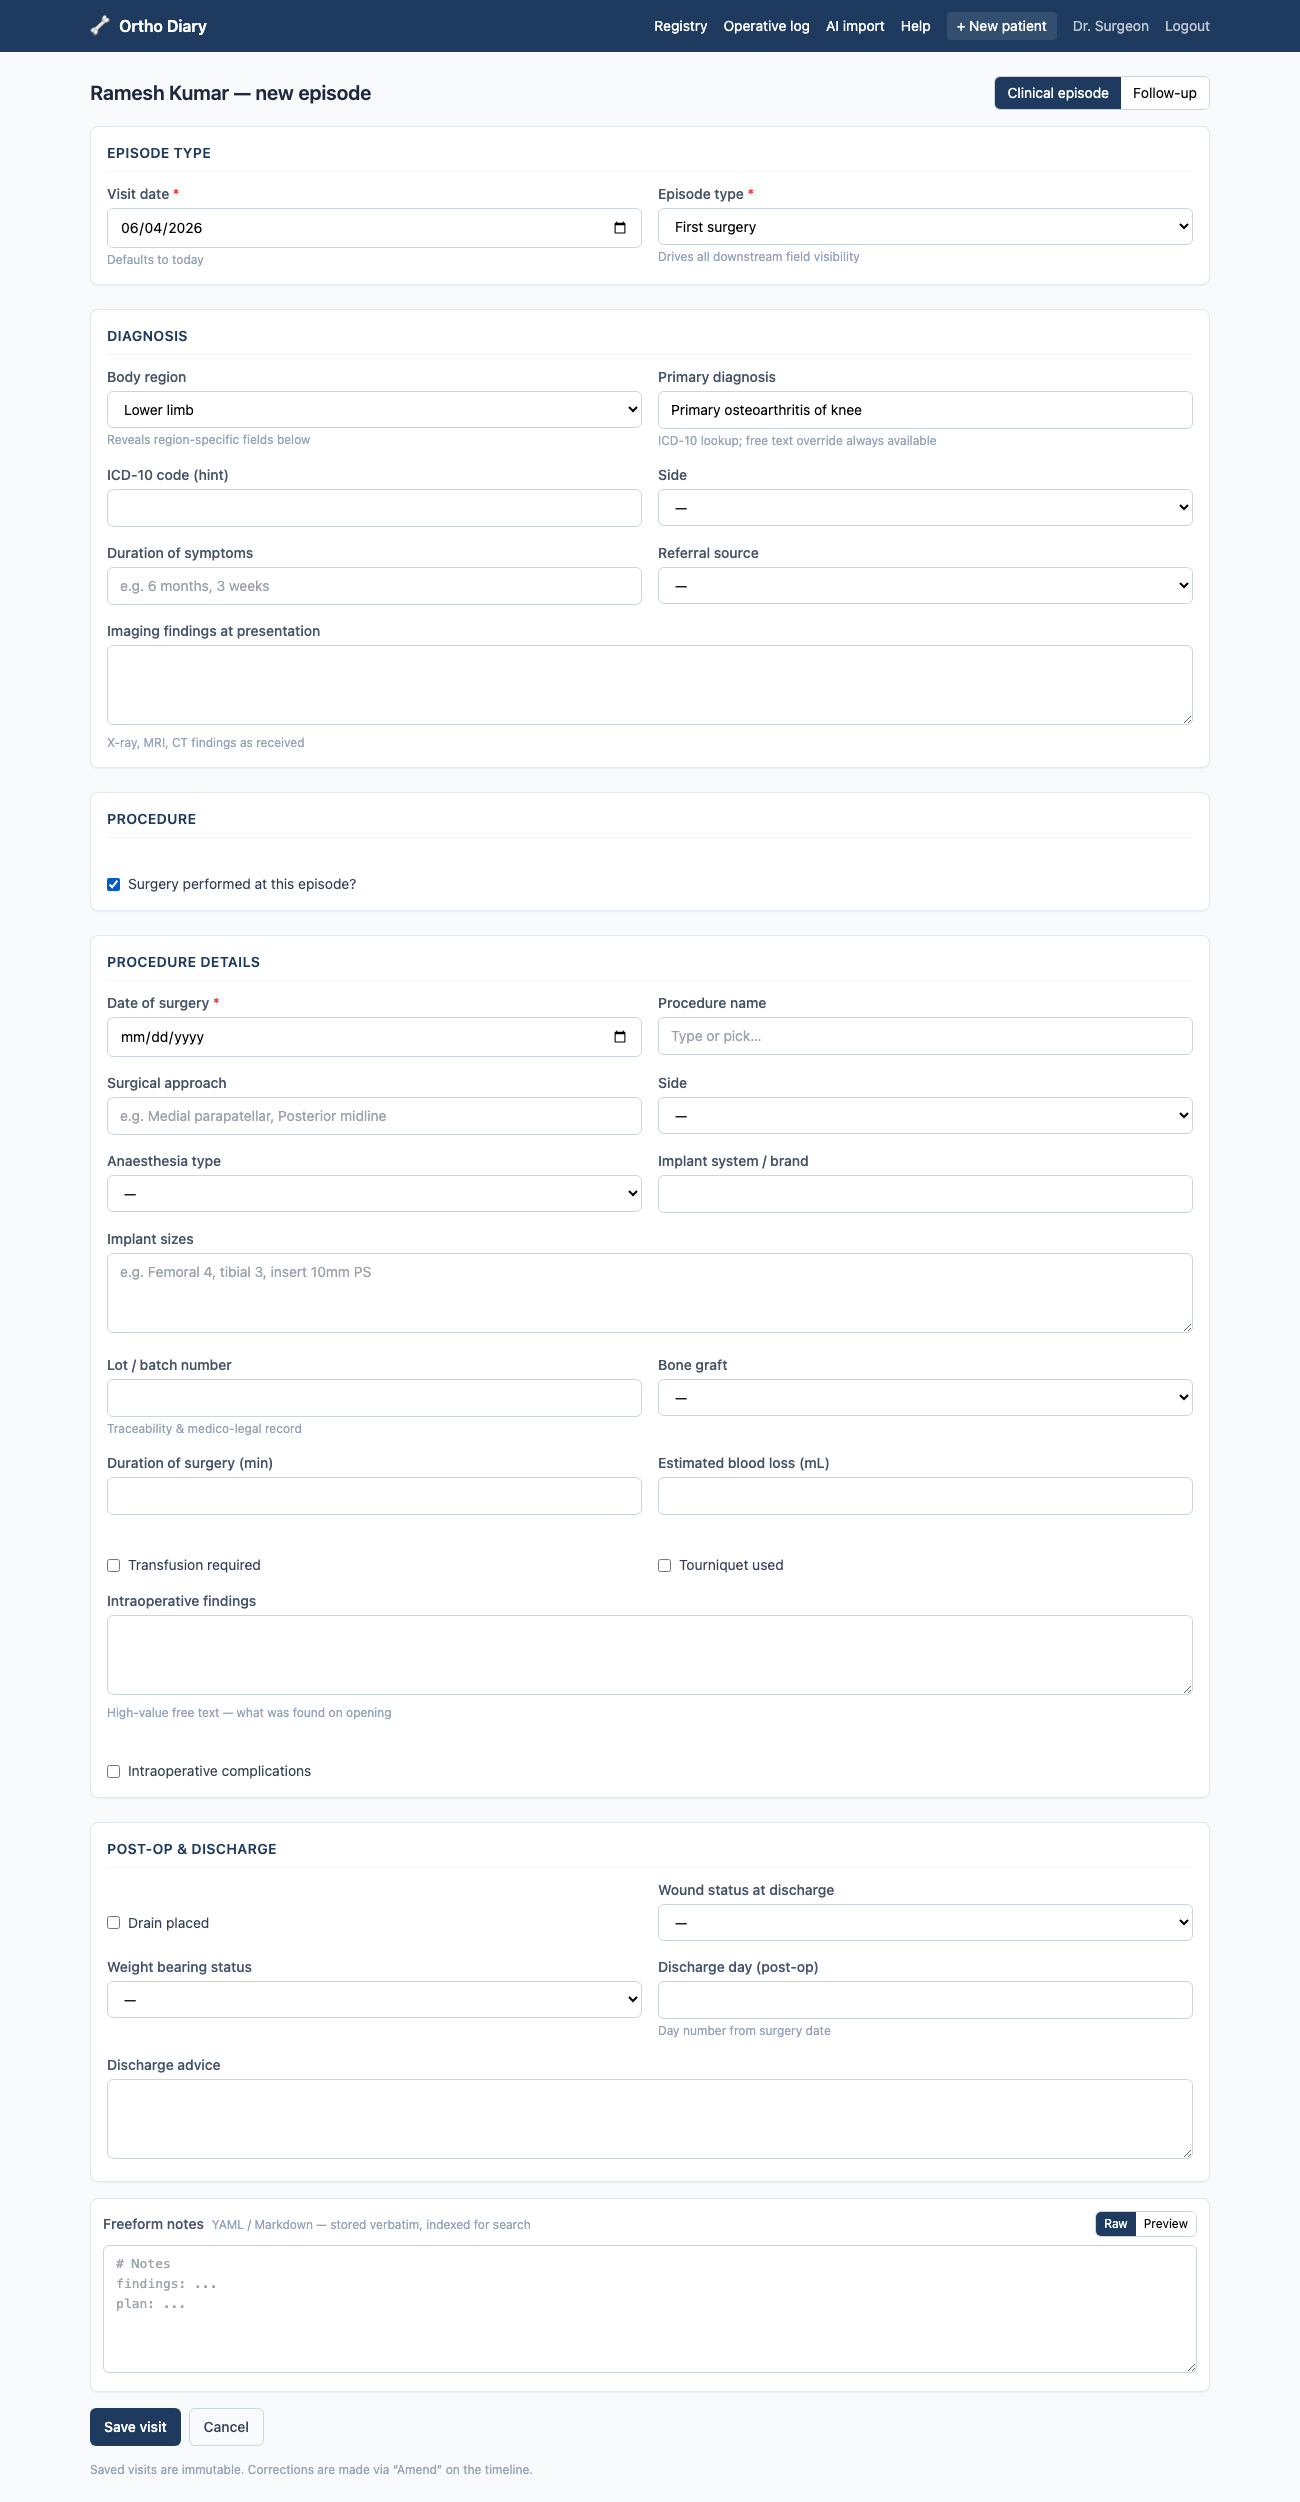Open AI import from the navigation bar
The height and width of the screenshot is (2502, 1300).
coord(855,26)
